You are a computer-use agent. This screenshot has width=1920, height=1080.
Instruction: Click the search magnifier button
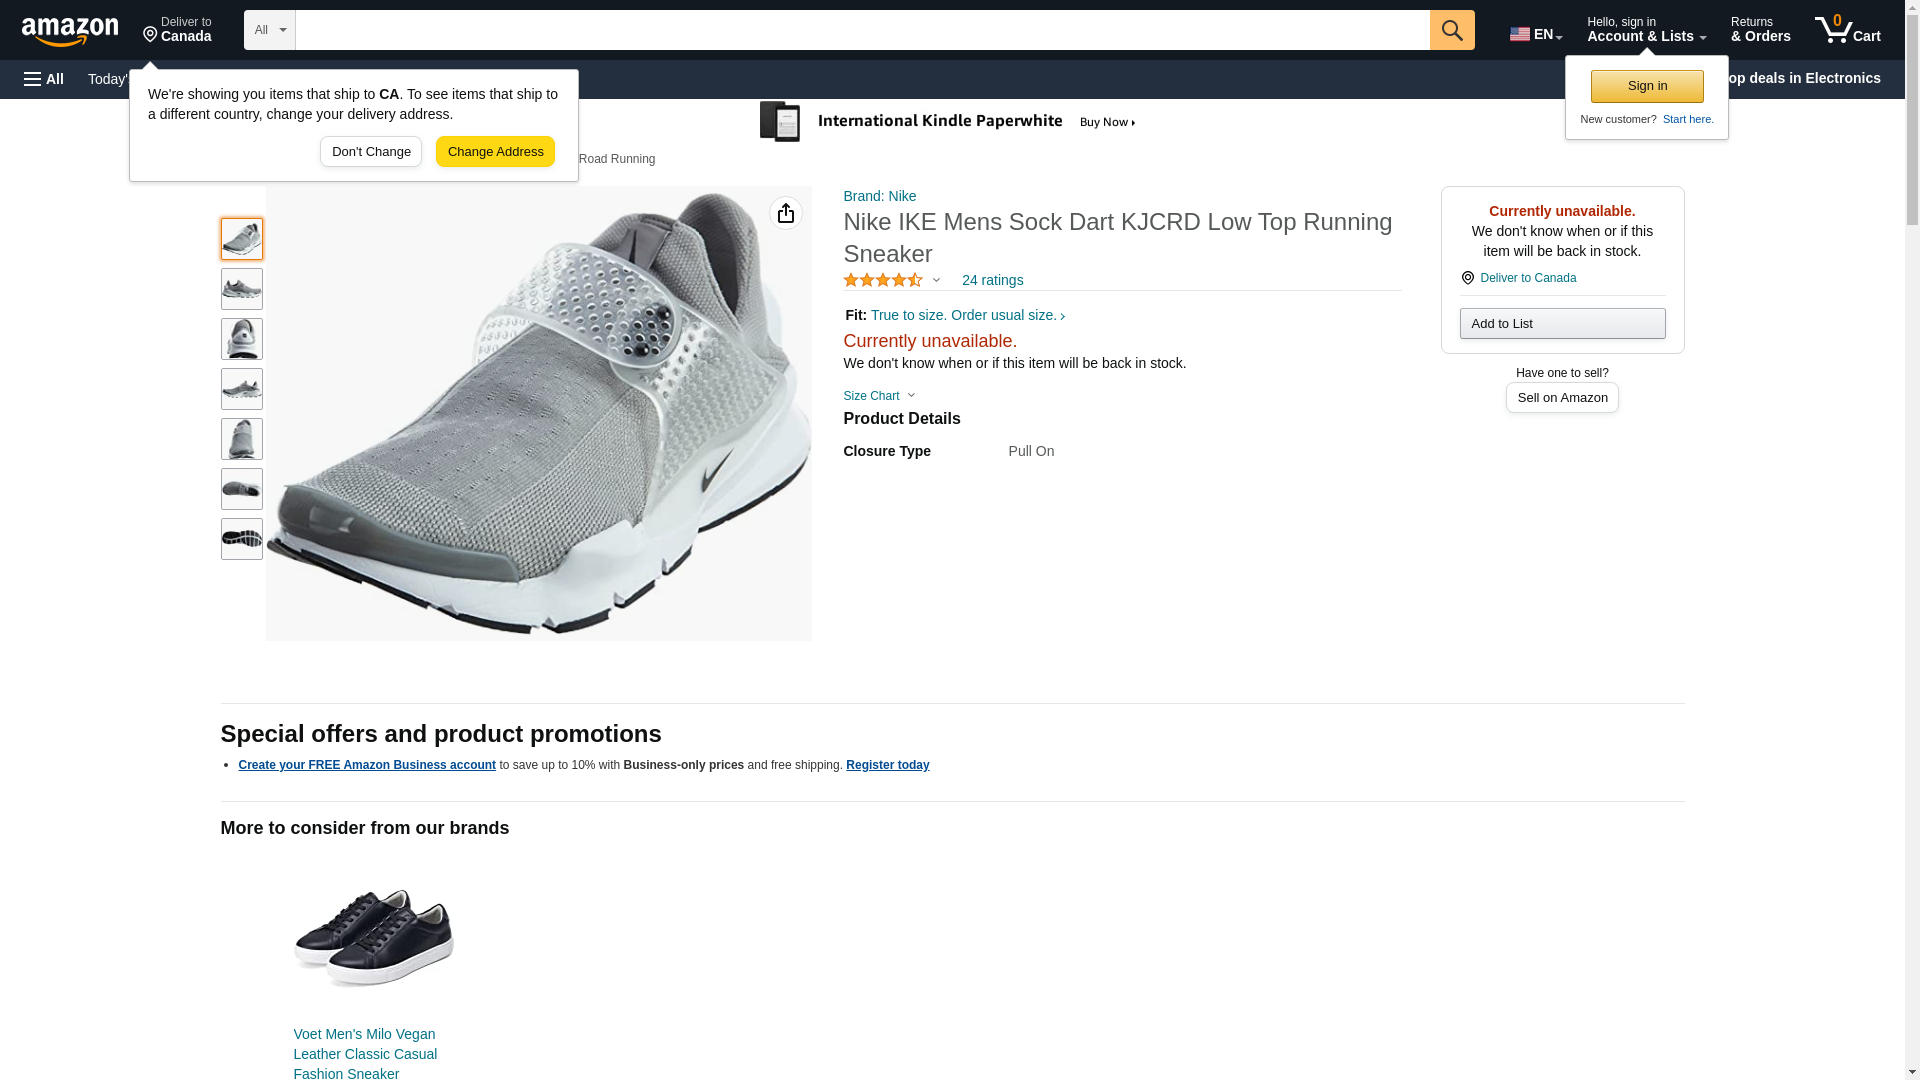pos(1452,30)
